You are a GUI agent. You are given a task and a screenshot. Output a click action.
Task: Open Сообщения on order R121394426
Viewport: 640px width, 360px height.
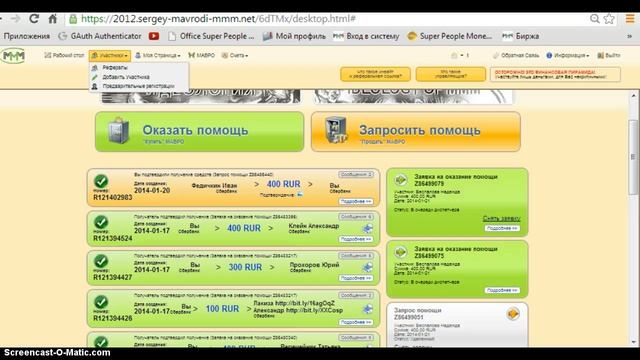(x=356, y=296)
